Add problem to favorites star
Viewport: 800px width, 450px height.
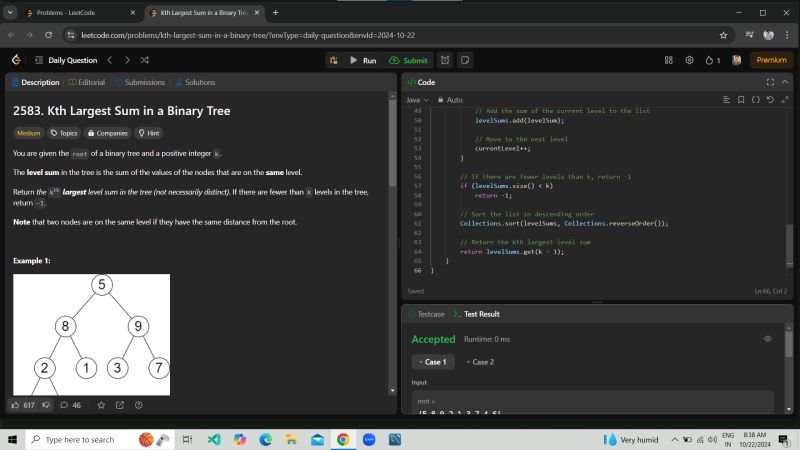pyautogui.click(x=101, y=405)
